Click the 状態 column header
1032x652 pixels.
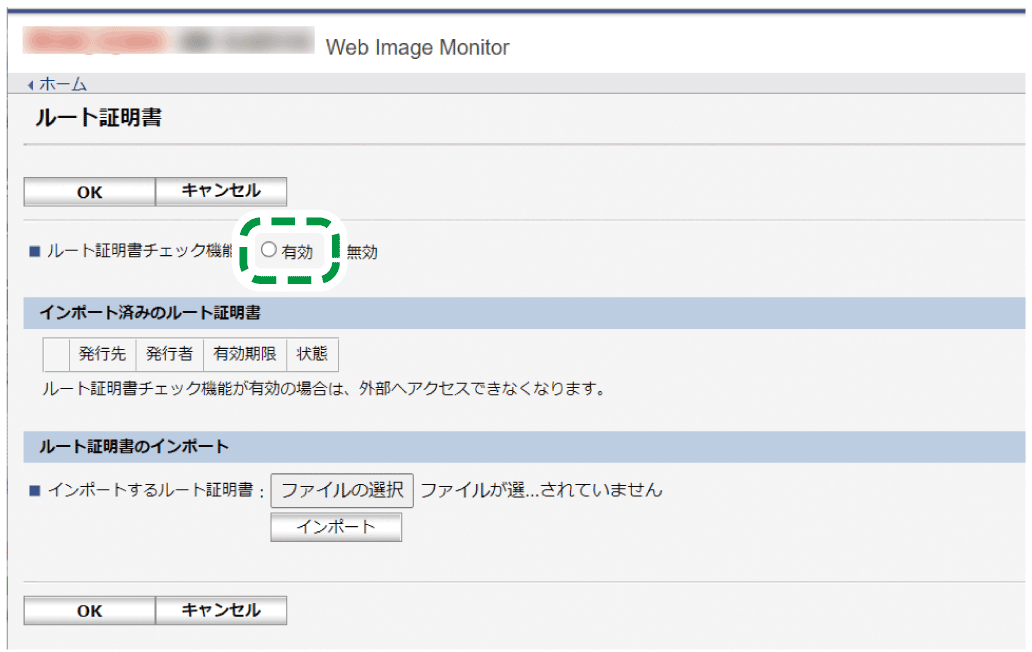tap(312, 354)
